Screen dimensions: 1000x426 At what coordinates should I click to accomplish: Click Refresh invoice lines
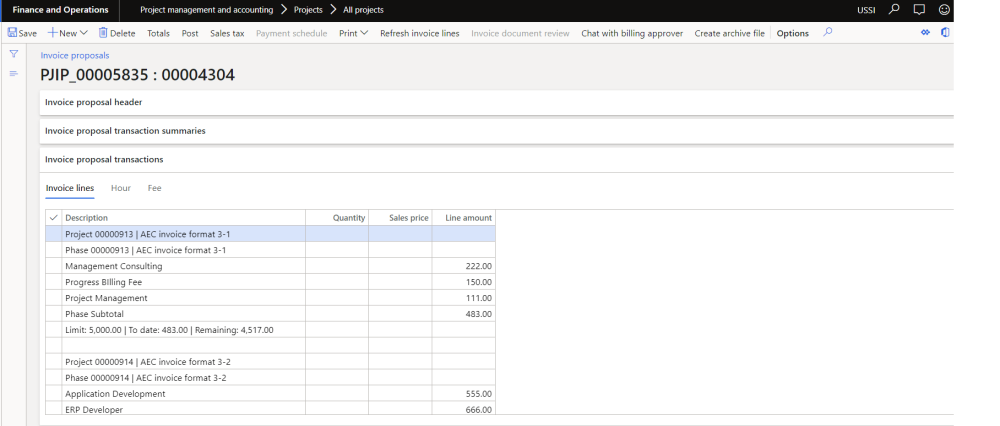420,33
